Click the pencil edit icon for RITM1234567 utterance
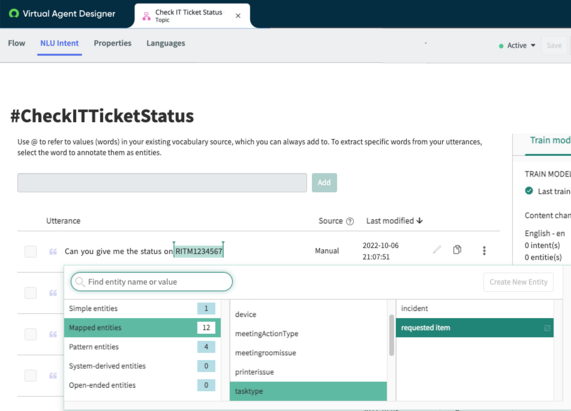Image resolution: width=571 pixels, height=411 pixels. click(x=437, y=250)
